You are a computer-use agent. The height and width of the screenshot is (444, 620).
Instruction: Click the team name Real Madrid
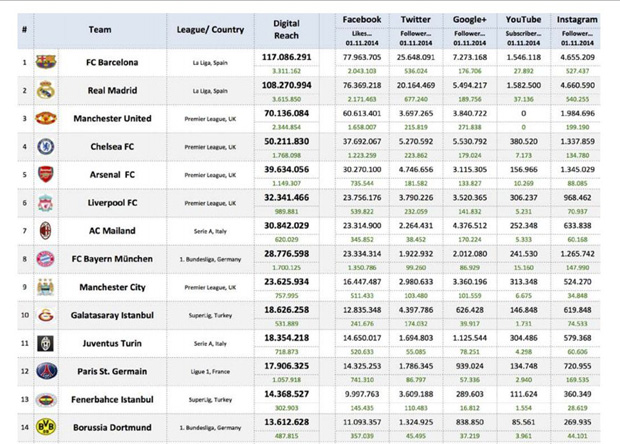coord(112,91)
